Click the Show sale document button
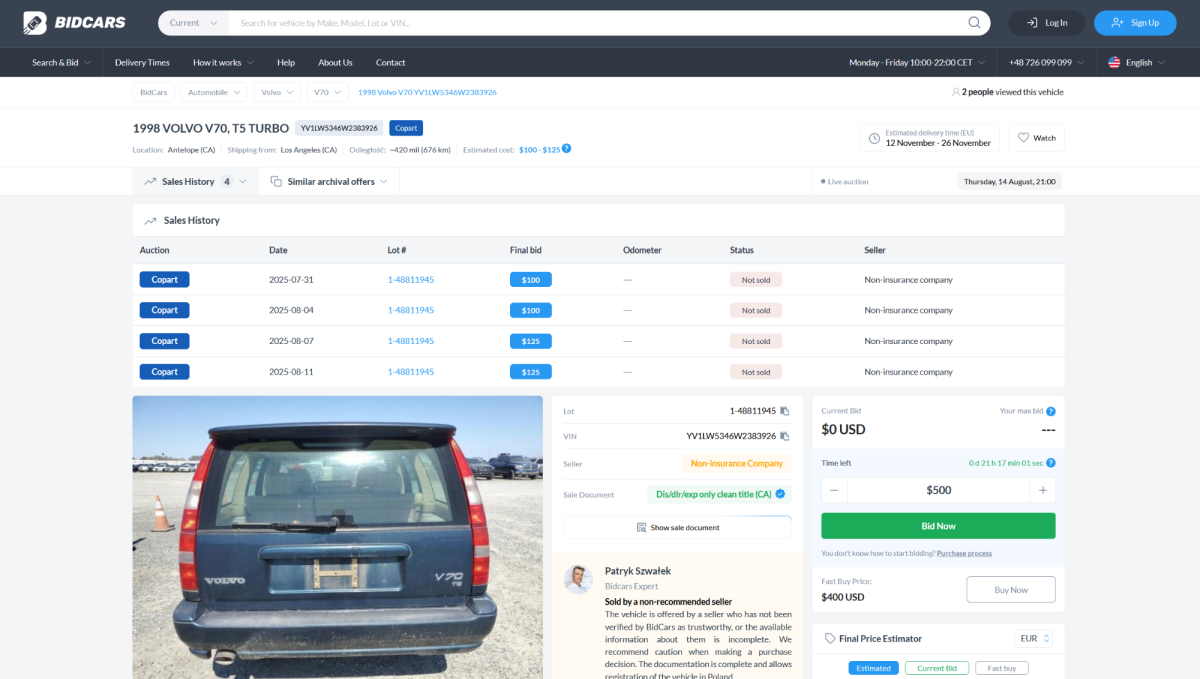This screenshot has width=1200, height=679. click(x=677, y=527)
